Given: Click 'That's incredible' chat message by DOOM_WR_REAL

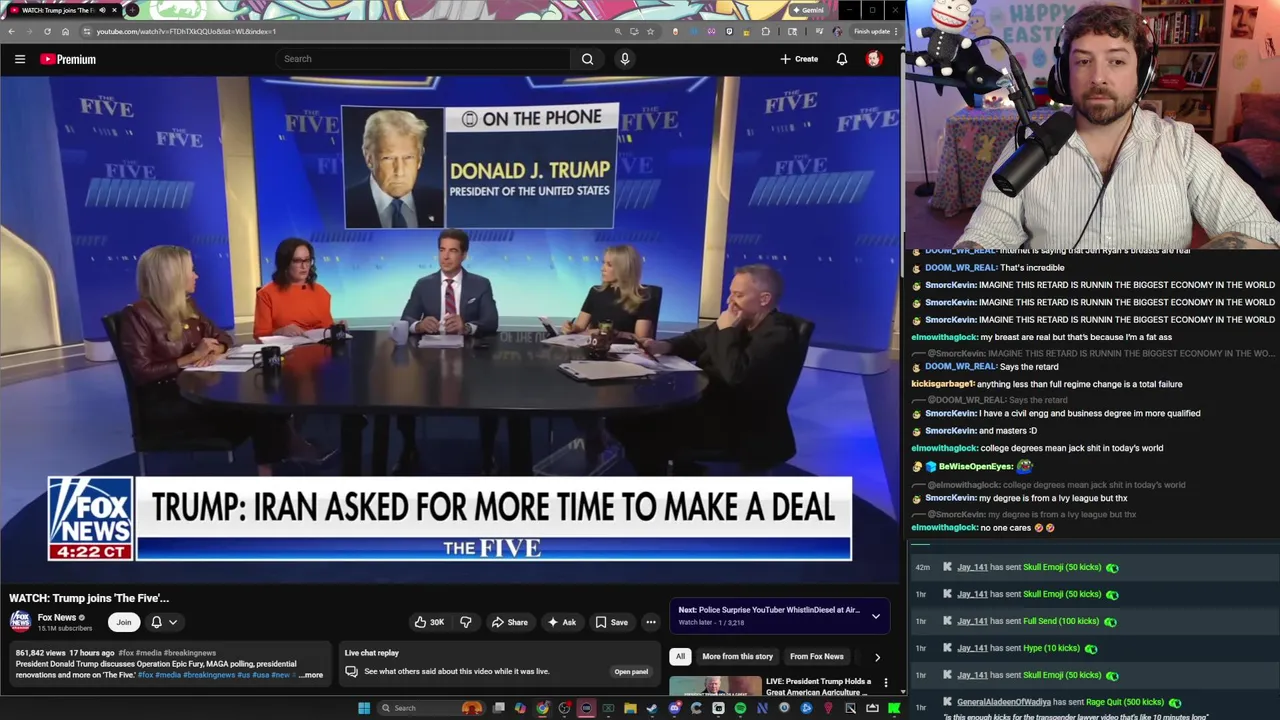Looking at the screenshot, I should 1032,267.
